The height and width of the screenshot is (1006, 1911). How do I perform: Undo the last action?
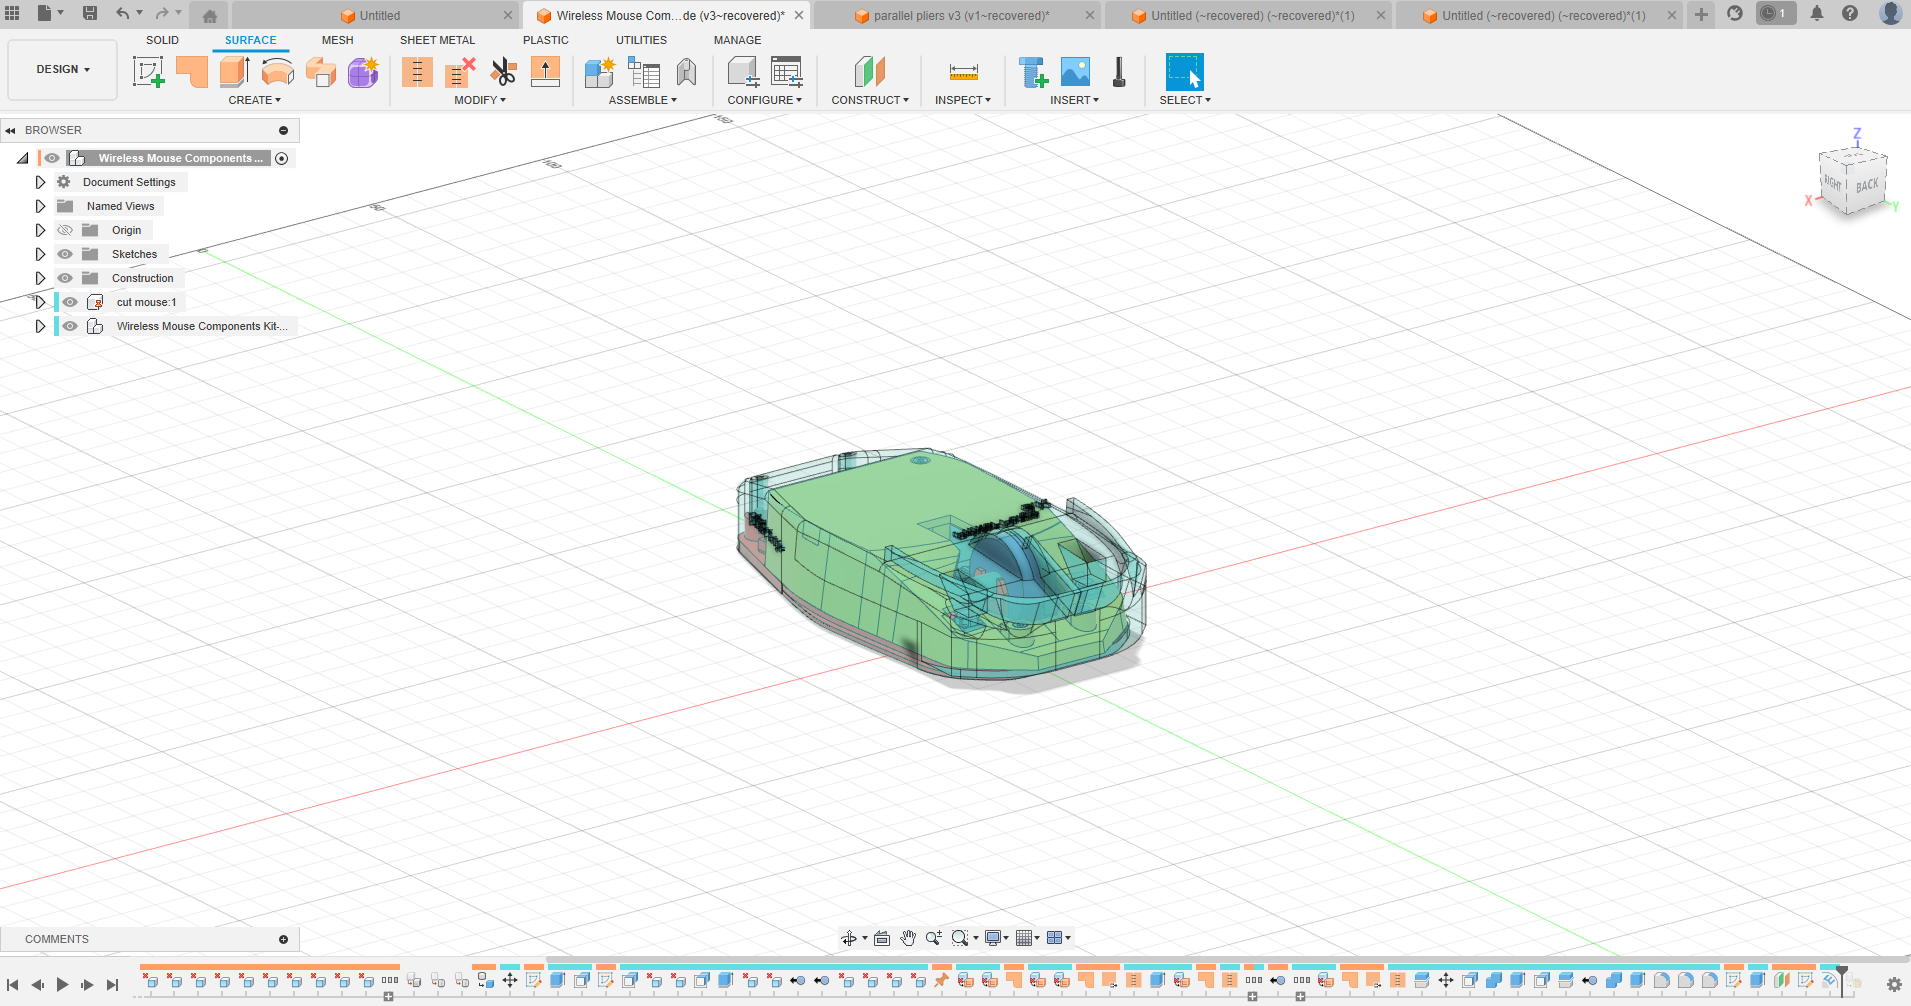tap(122, 13)
